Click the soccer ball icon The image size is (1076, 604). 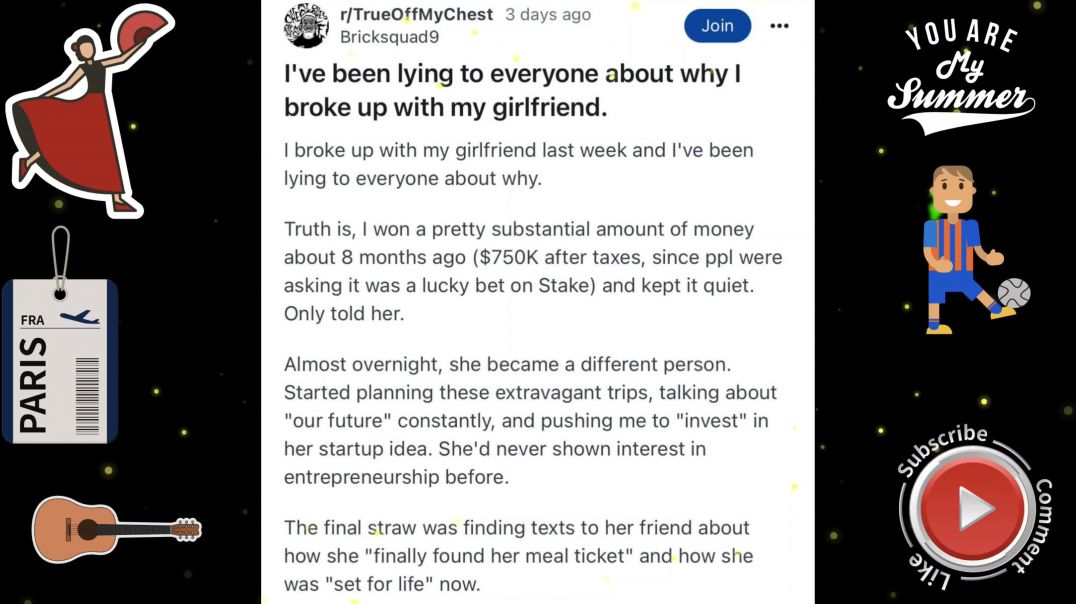pos(1014,293)
